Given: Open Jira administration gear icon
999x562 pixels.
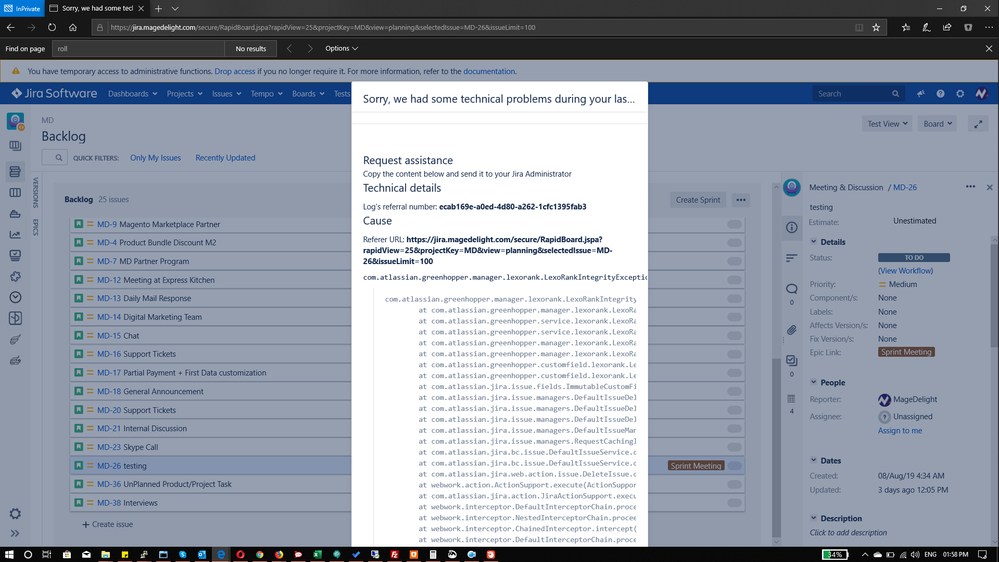Looking at the screenshot, I should coord(960,94).
